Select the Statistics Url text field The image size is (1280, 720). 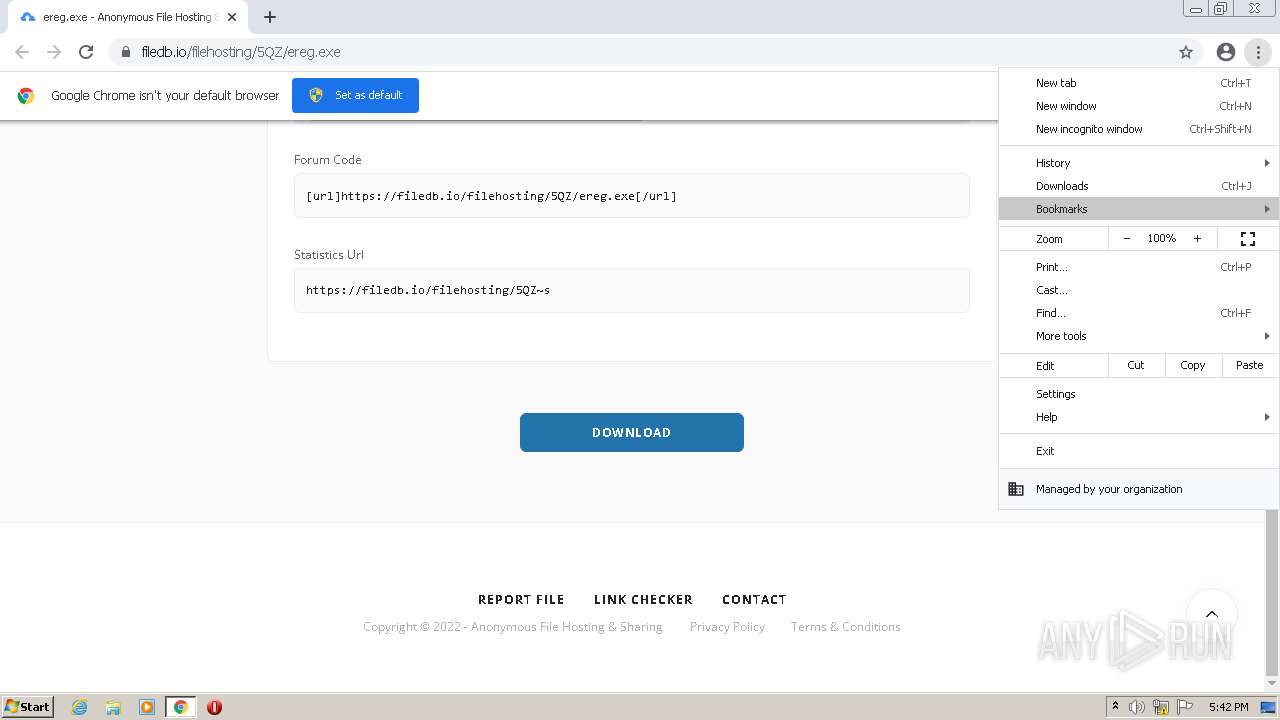tap(632, 290)
